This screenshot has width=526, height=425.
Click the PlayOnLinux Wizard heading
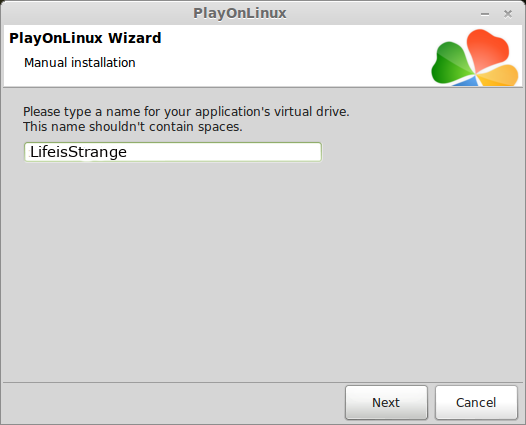click(x=85, y=38)
